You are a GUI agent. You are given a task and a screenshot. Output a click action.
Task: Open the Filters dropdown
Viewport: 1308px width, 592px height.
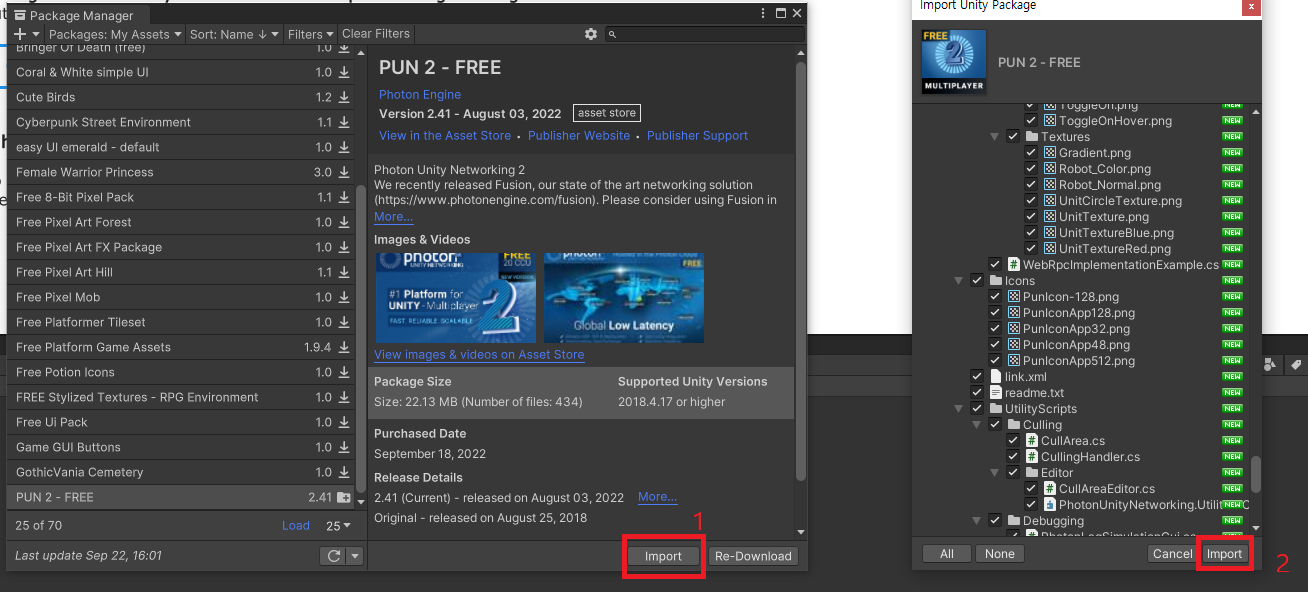(310, 34)
